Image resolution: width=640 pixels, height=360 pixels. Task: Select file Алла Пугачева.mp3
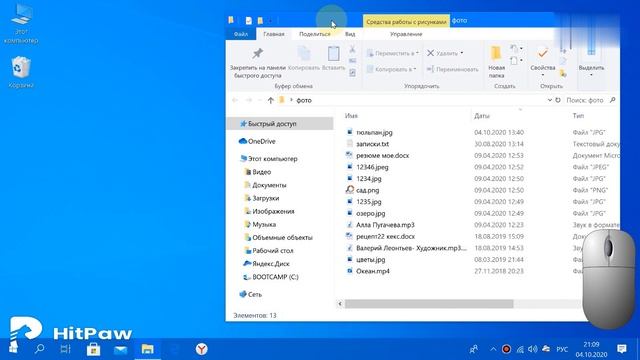coord(385,224)
